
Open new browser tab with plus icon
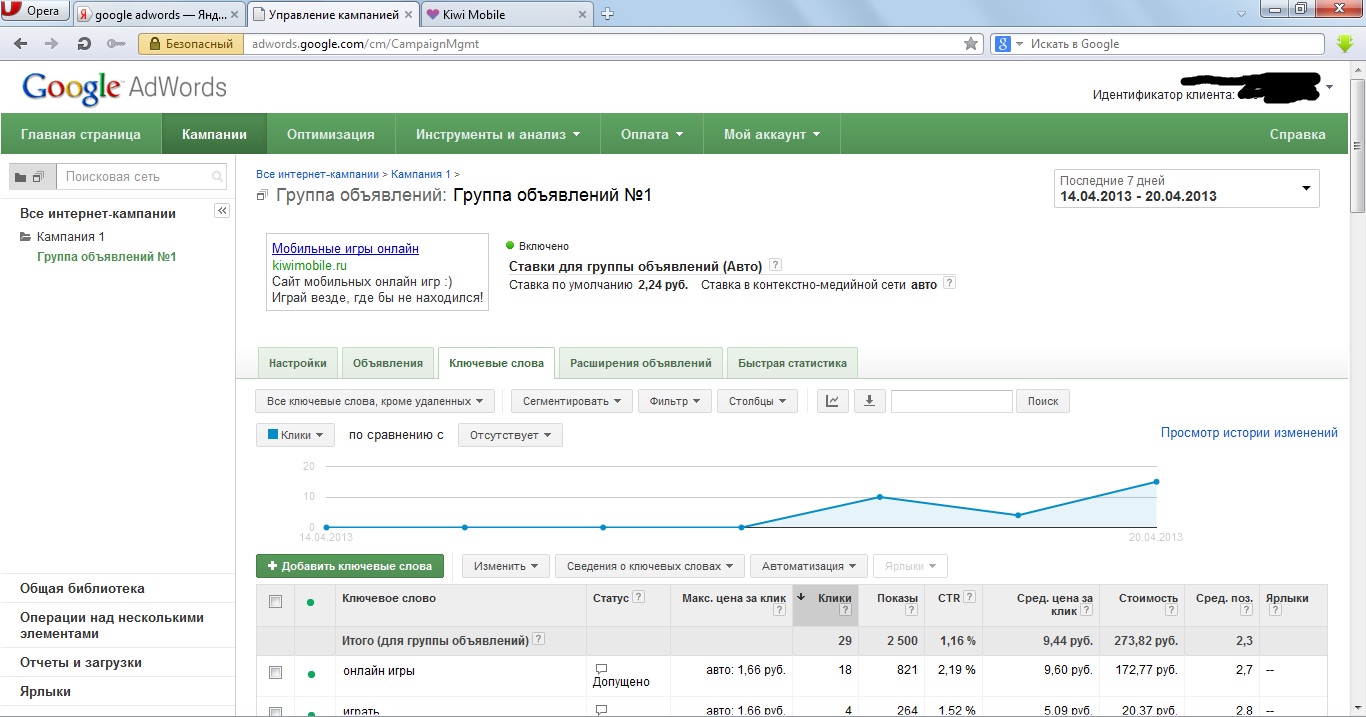(607, 14)
